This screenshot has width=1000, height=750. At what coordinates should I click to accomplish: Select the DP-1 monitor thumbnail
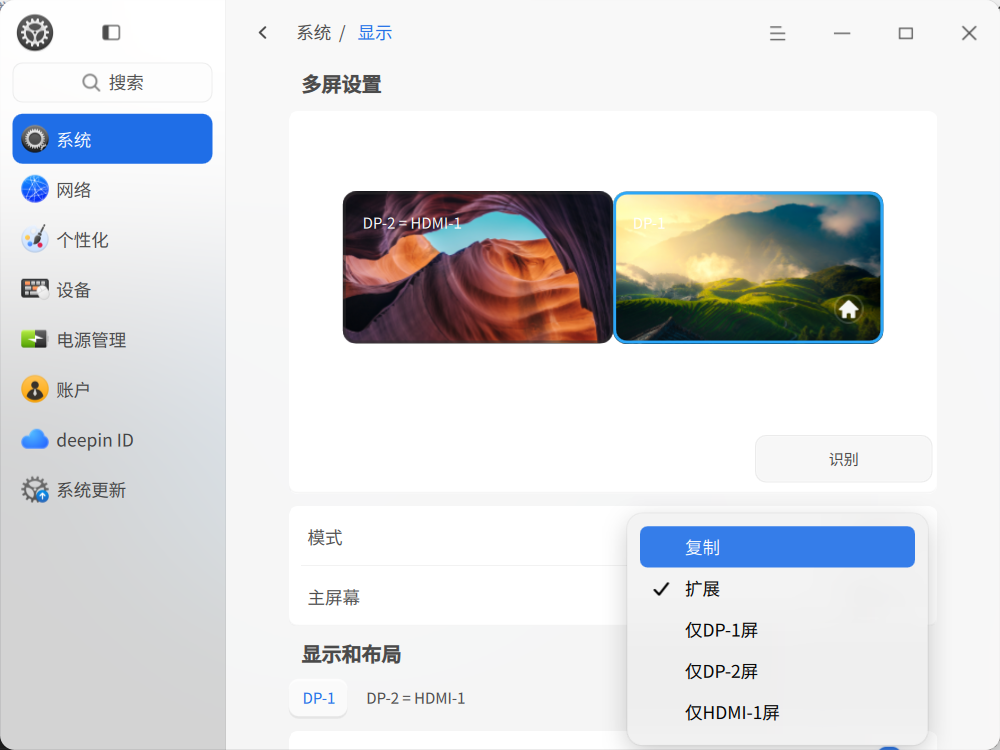pos(748,267)
